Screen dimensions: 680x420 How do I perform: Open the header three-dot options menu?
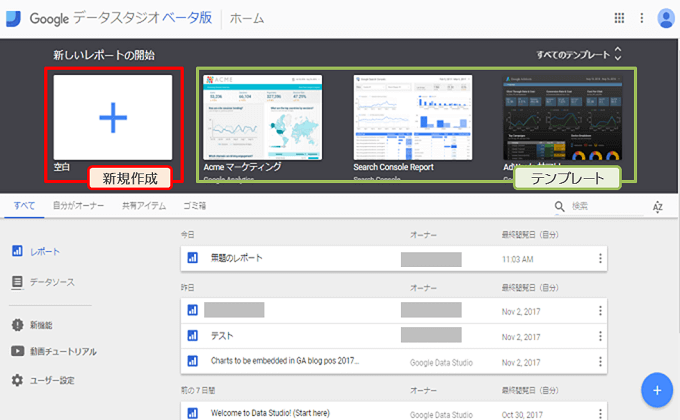642,18
